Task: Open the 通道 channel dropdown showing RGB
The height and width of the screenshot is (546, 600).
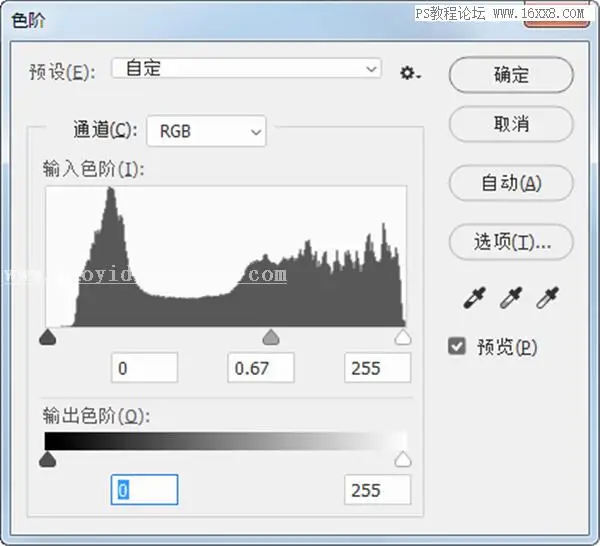Action: click(206, 131)
